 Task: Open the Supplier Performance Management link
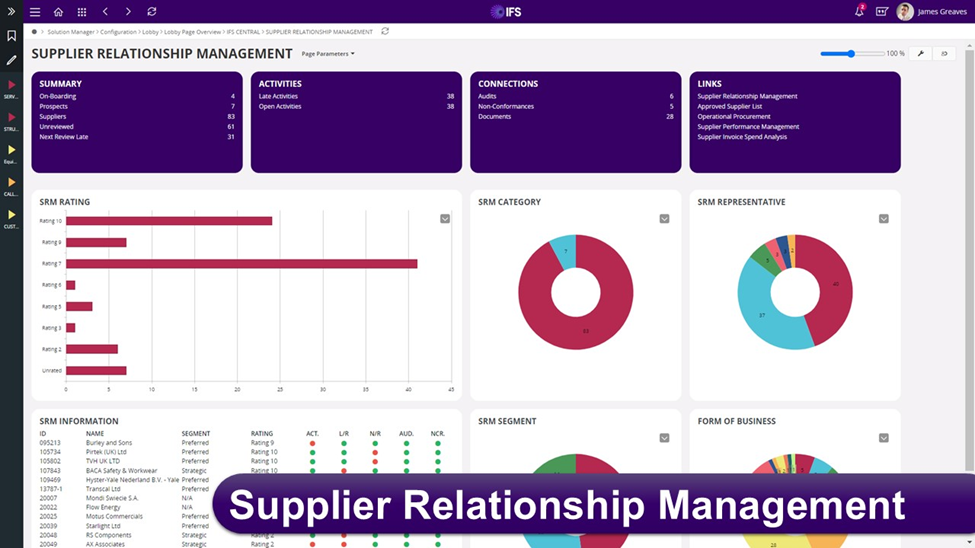[748, 127]
